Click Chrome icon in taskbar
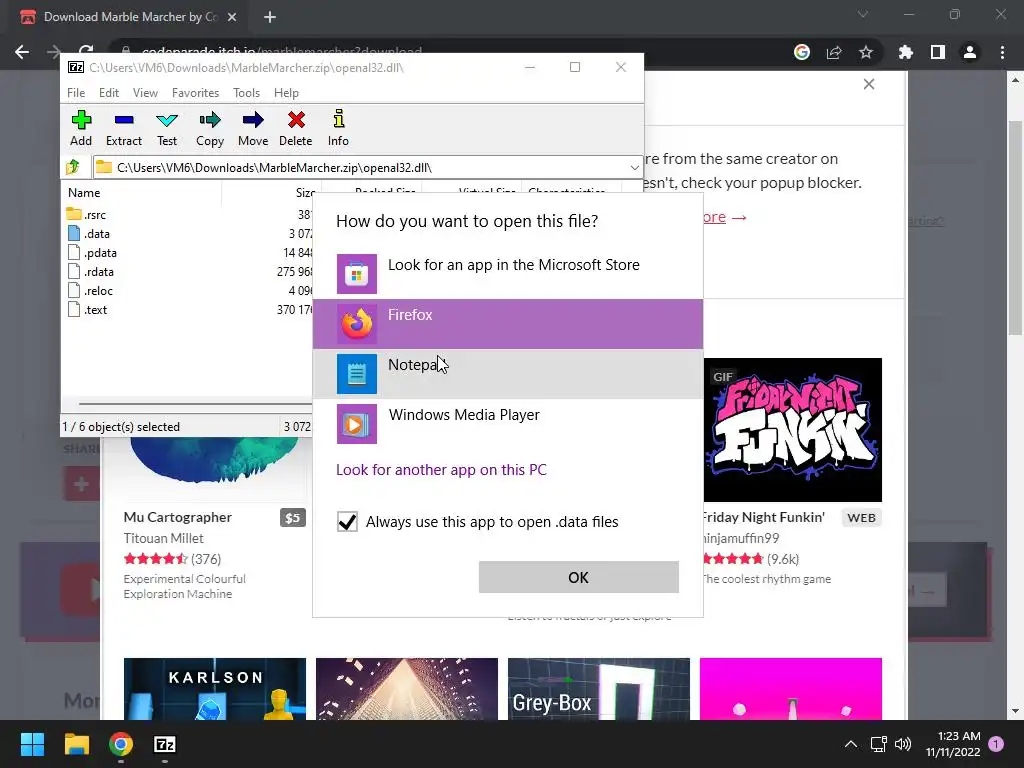This screenshot has height=768, width=1024. pyautogui.click(x=121, y=744)
